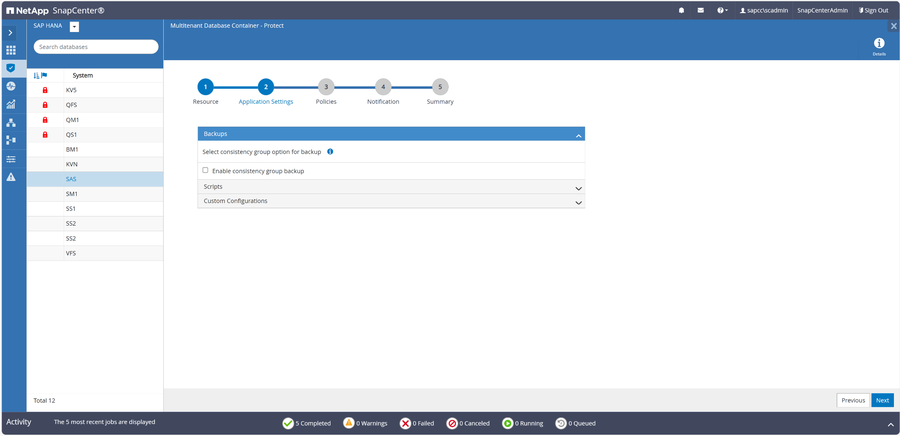Image resolution: width=900 pixels, height=436 pixels.
Task: Click the Total 12 count text
Action: pyautogui.click(x=45, y=400)
